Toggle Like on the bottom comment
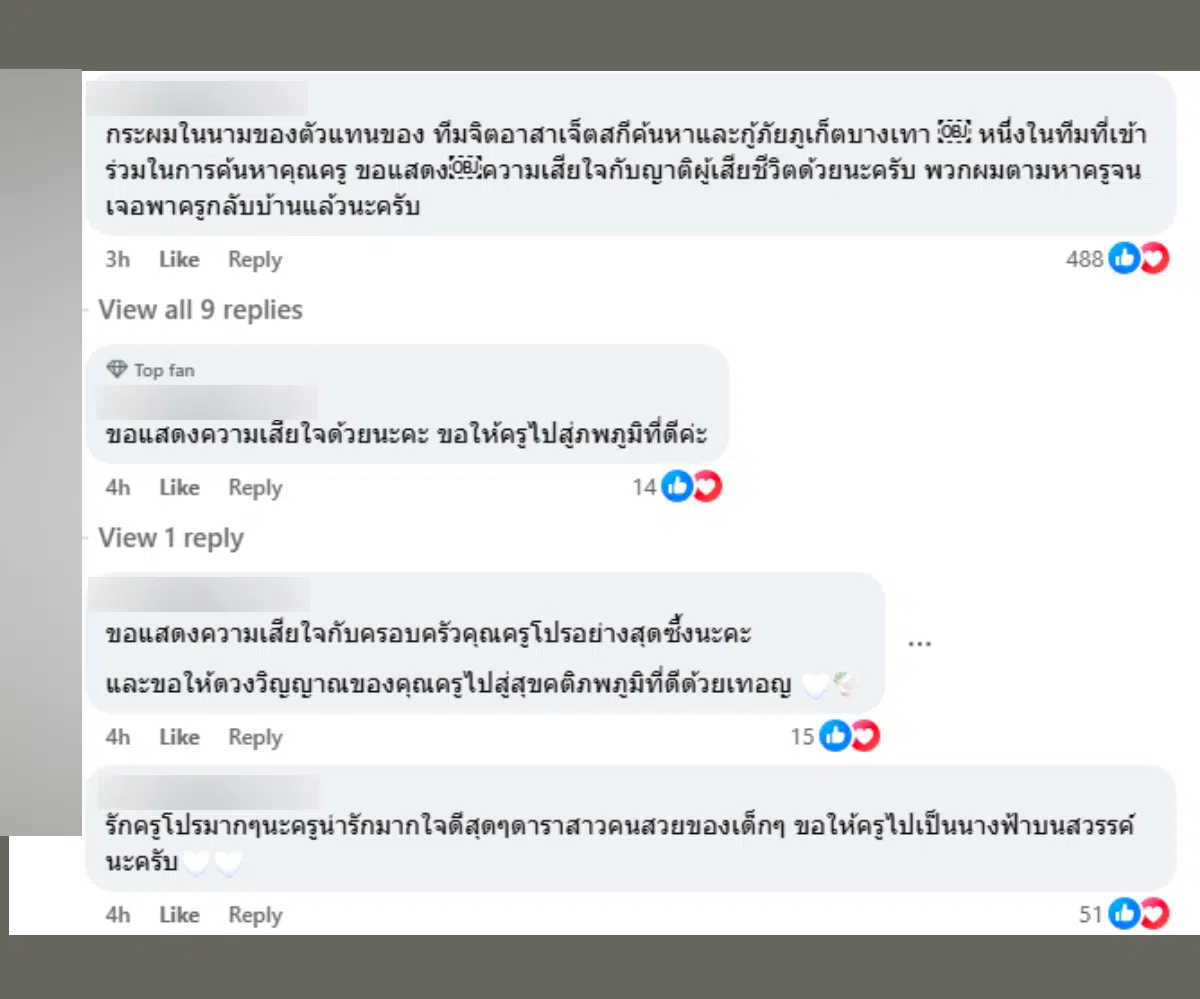Viewport: 1200px width, 999px height. click(x=178, y=913)
